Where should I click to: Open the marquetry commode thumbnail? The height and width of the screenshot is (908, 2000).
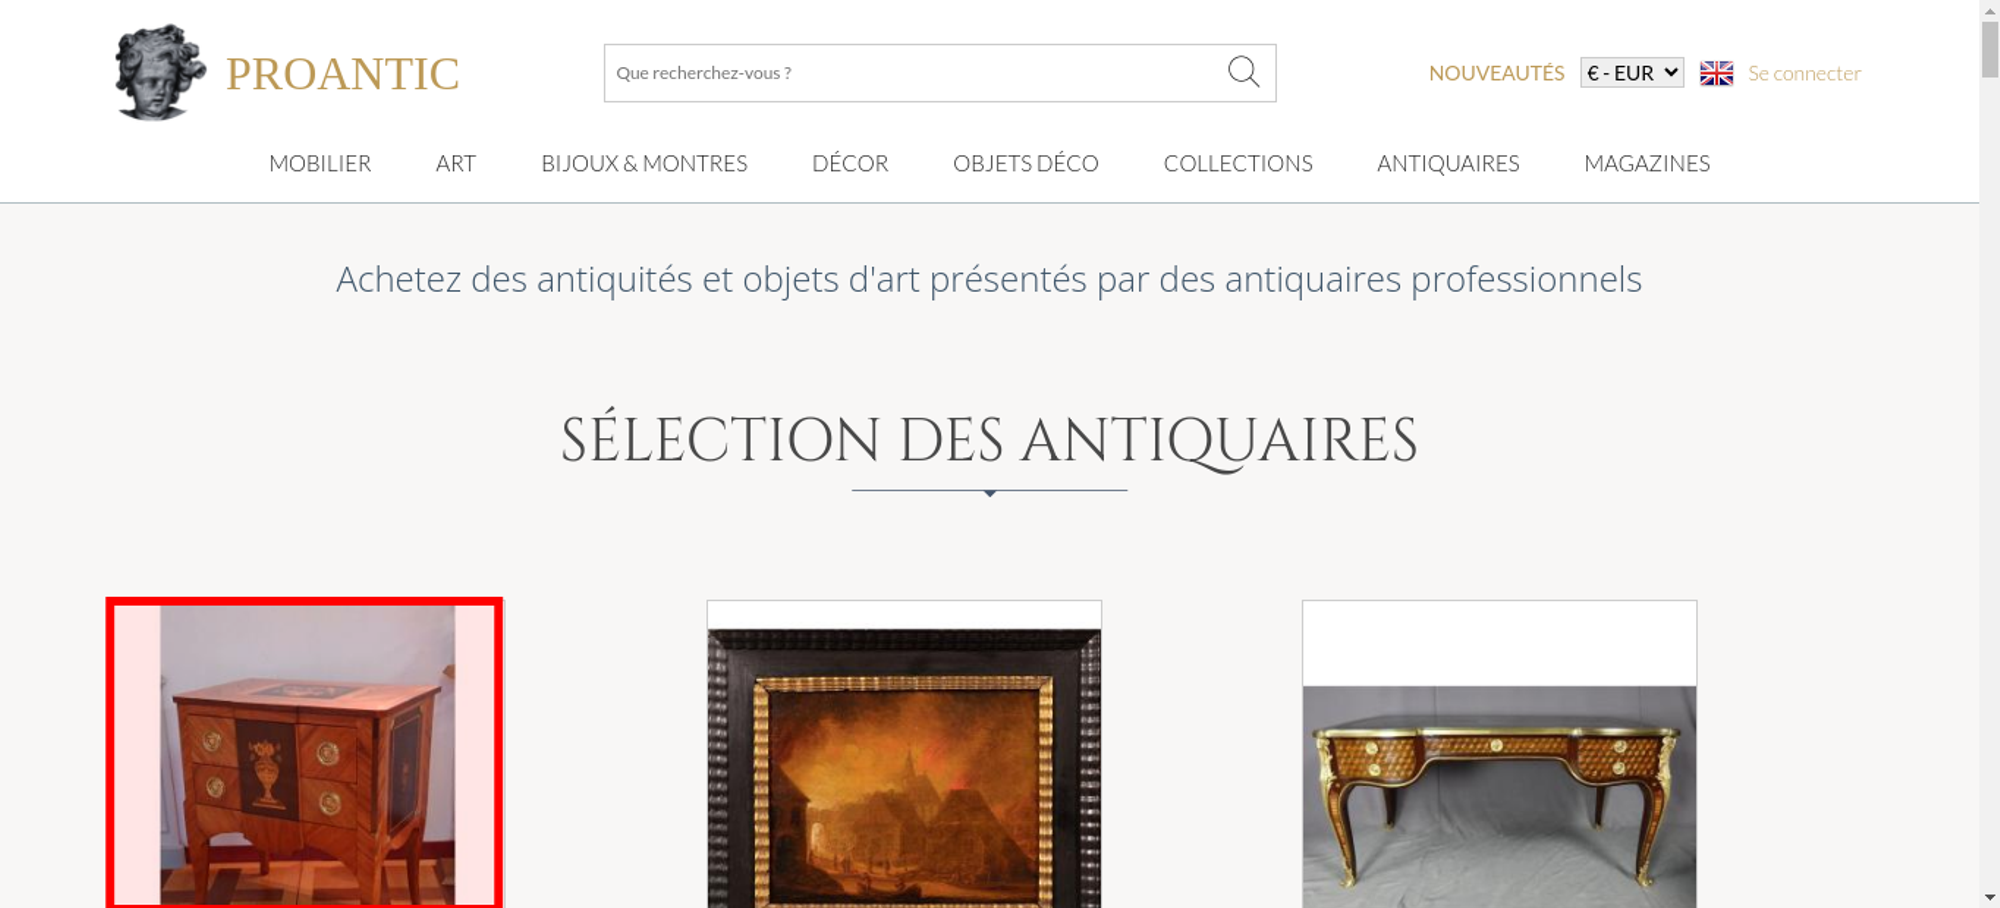tap(305, 753)
